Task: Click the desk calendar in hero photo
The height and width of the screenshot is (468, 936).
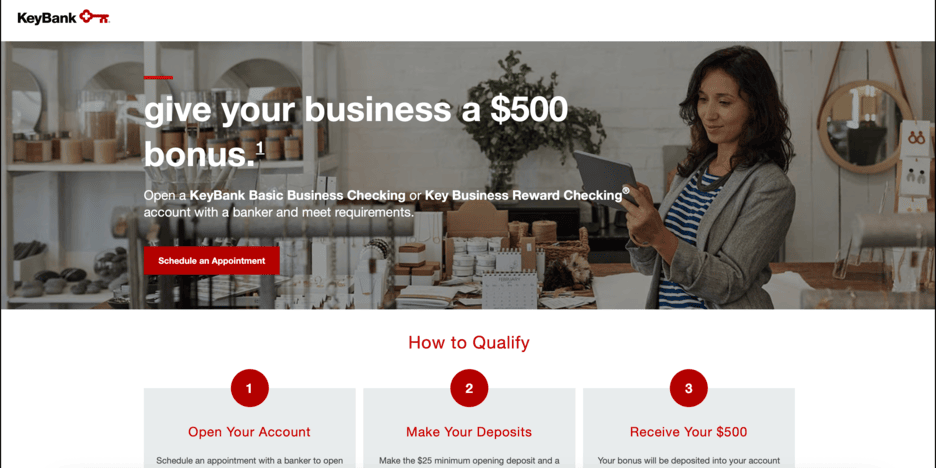Action: pyautogui.click(x=509, y=290)
